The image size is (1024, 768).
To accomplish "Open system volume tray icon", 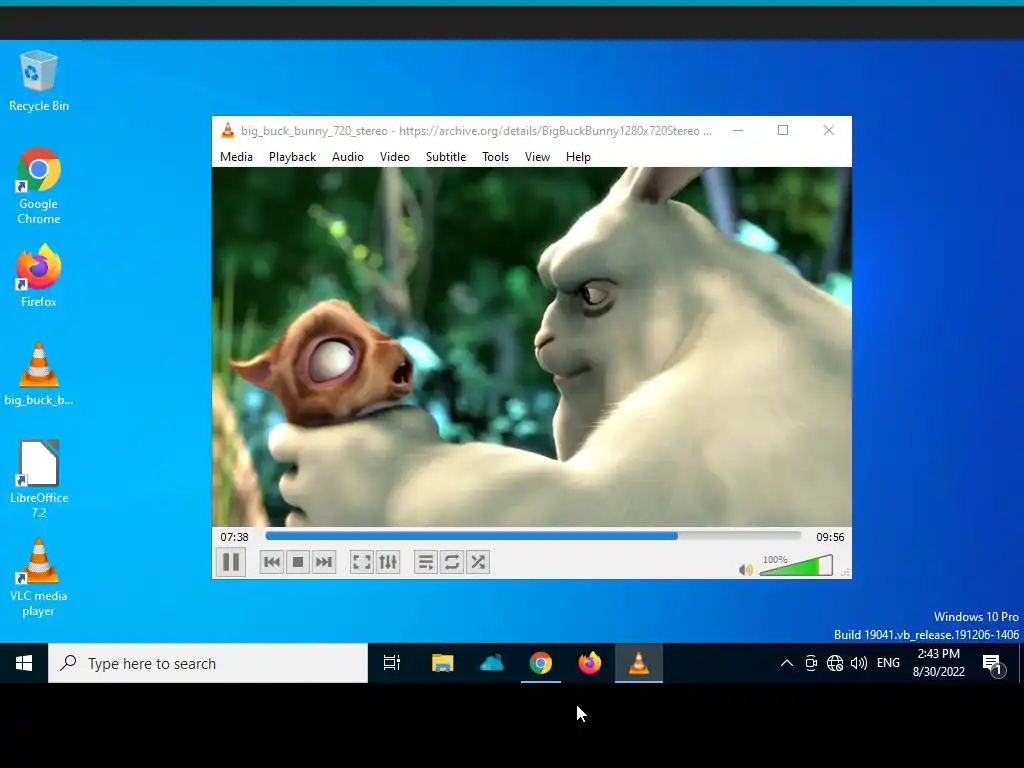I will pos(859,664).
